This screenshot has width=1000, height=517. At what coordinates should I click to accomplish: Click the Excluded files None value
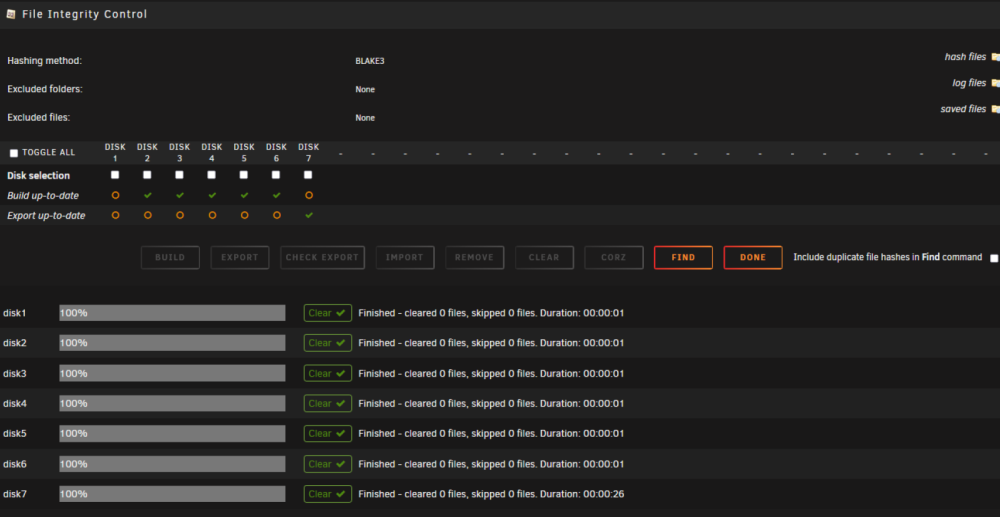(365, 118)
